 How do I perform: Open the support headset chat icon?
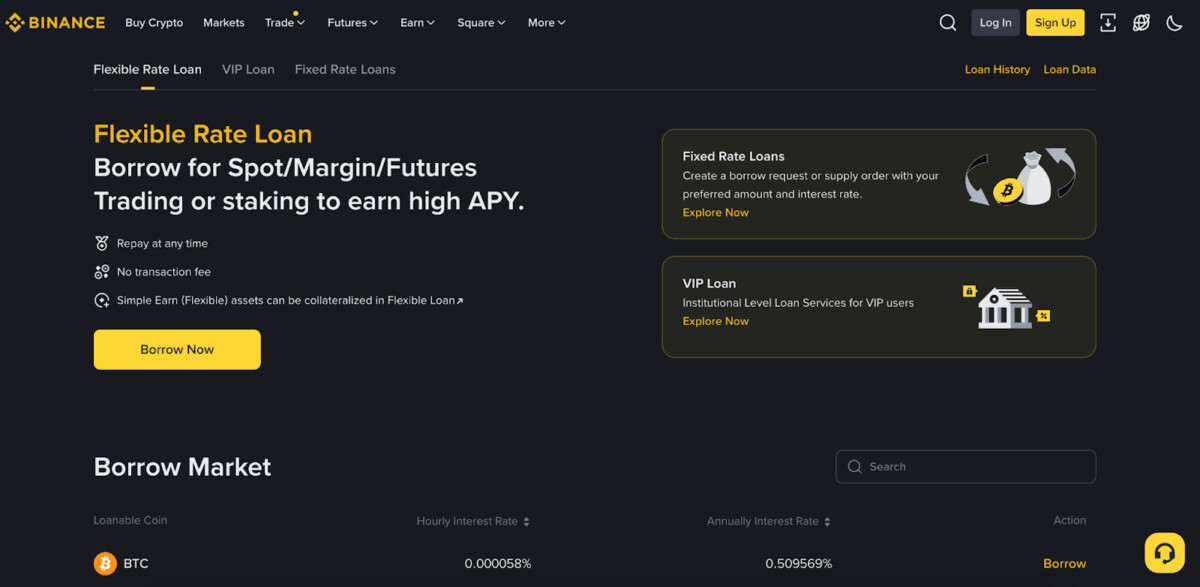pyautogui.click(x=1164, y=552)
